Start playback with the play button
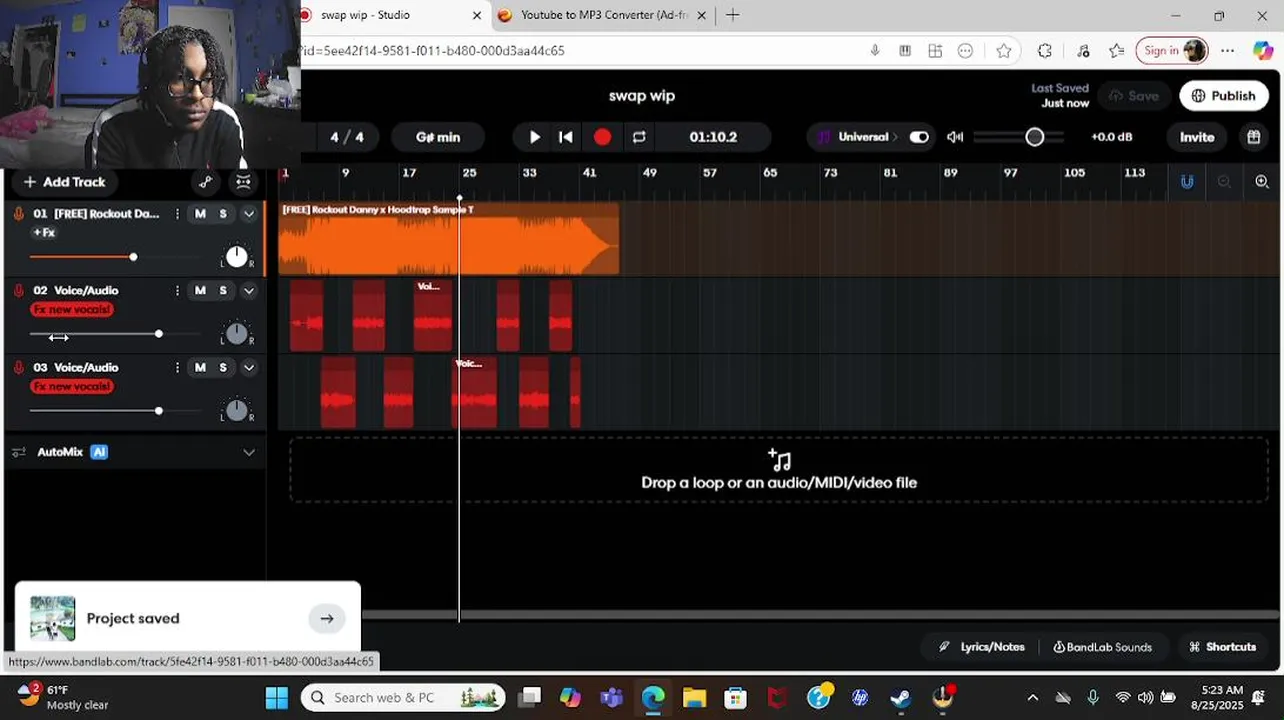 click(x=534, y=137)
